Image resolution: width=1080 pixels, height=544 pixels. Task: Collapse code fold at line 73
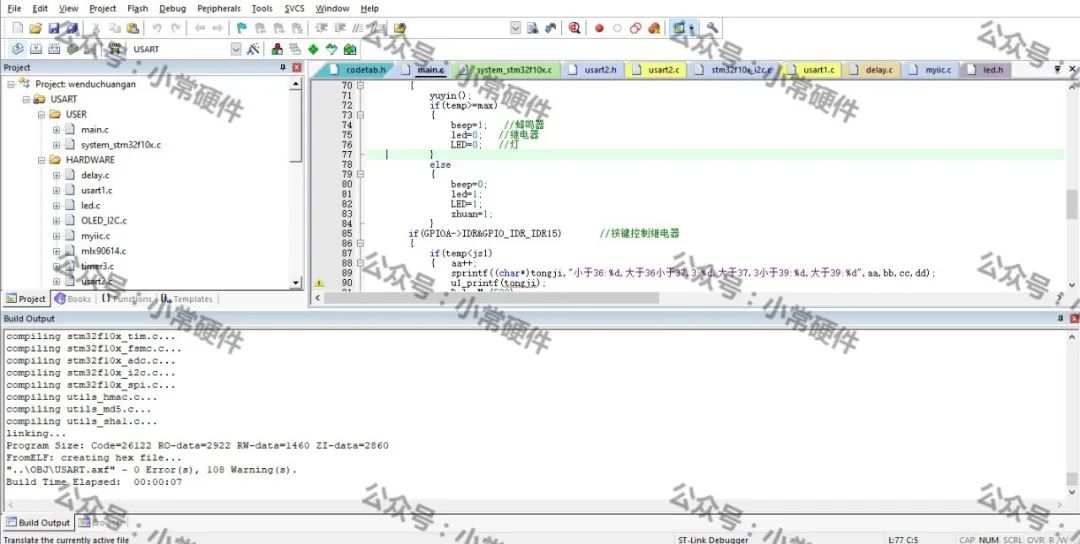[x=360, y=115]
